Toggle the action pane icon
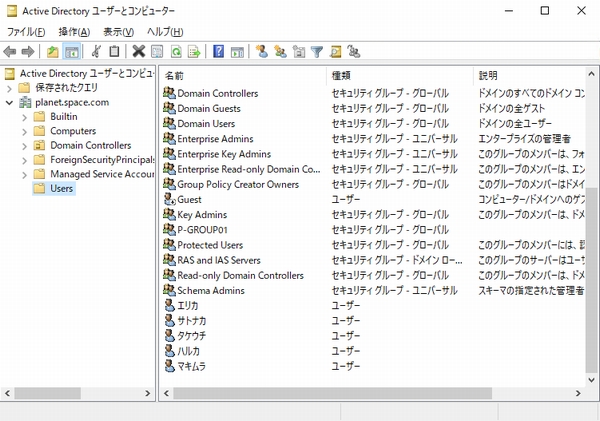The width and height of the screenshot is (600, 421). [237, 51]
